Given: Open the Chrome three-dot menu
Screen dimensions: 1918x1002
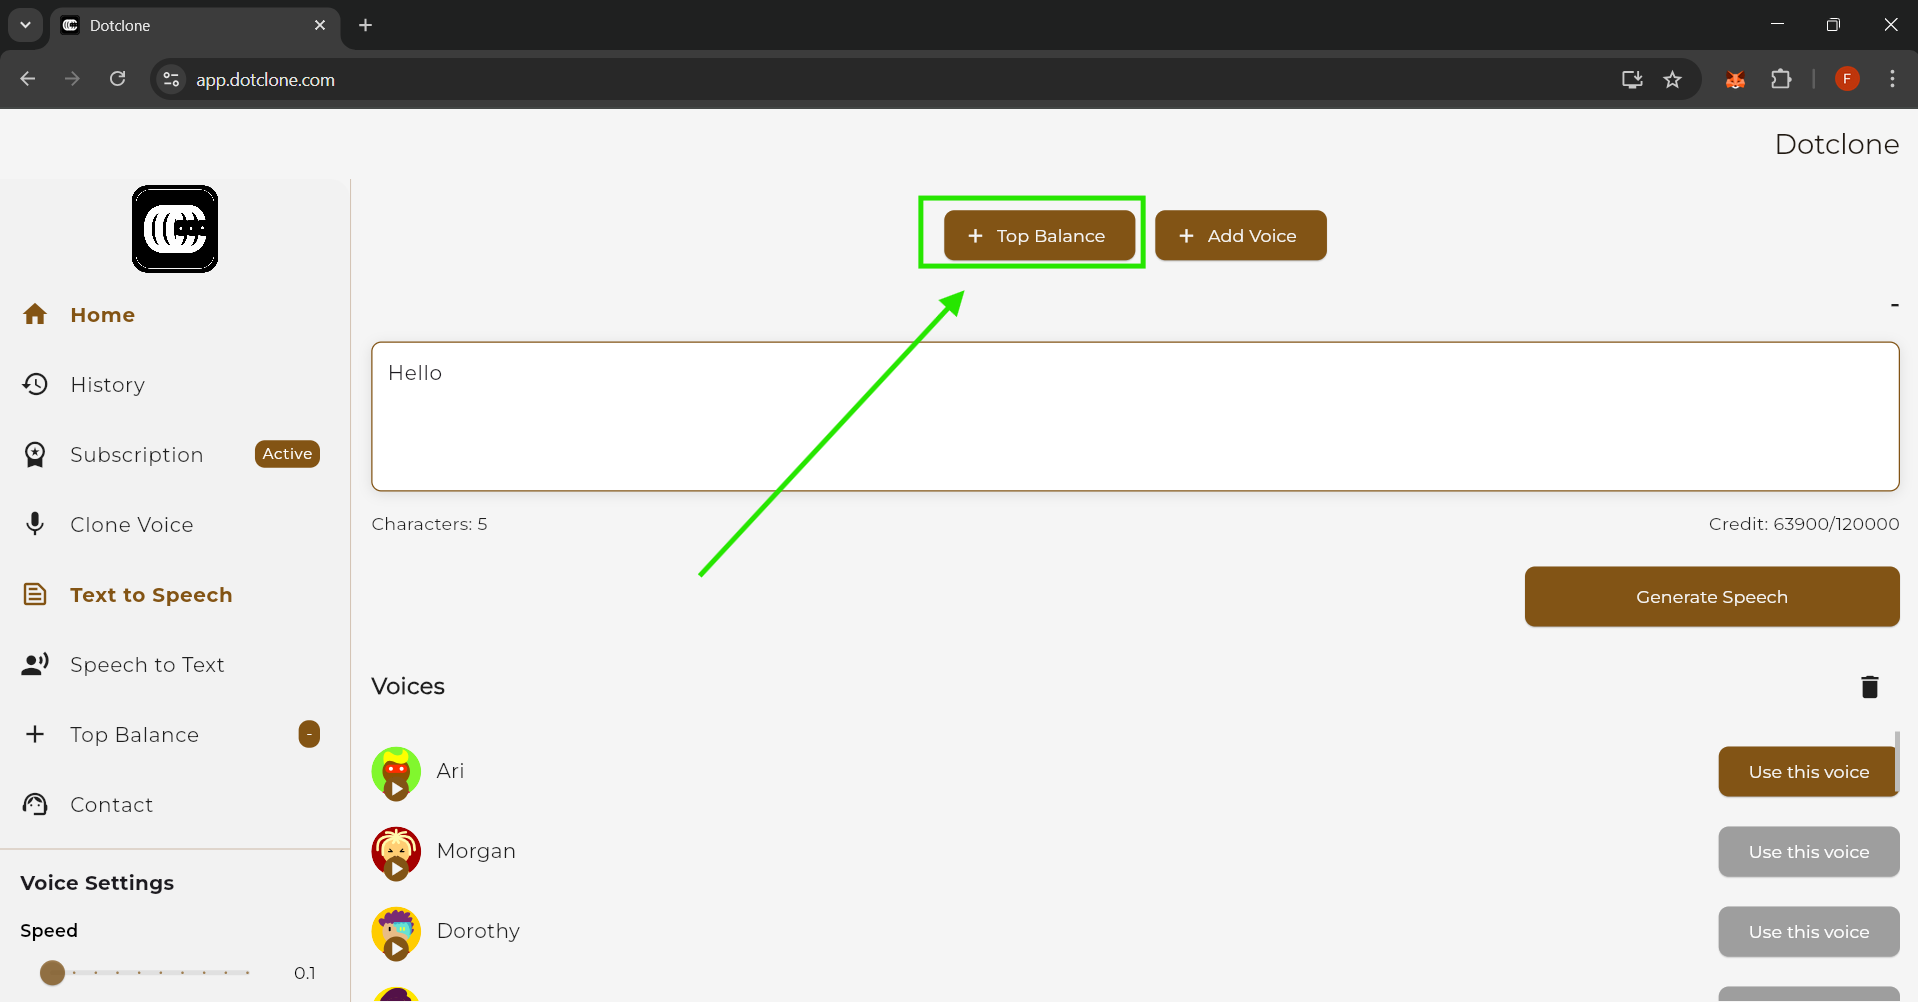Looking at the screenshot, I should (1892, 79).
